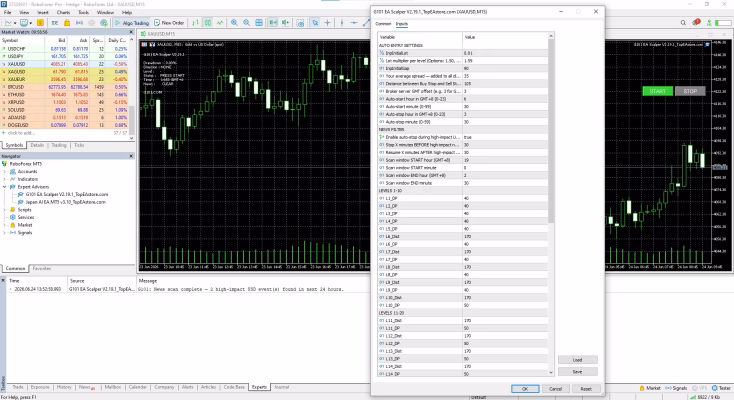Select candlestick chart mode icon

[207, 22]
